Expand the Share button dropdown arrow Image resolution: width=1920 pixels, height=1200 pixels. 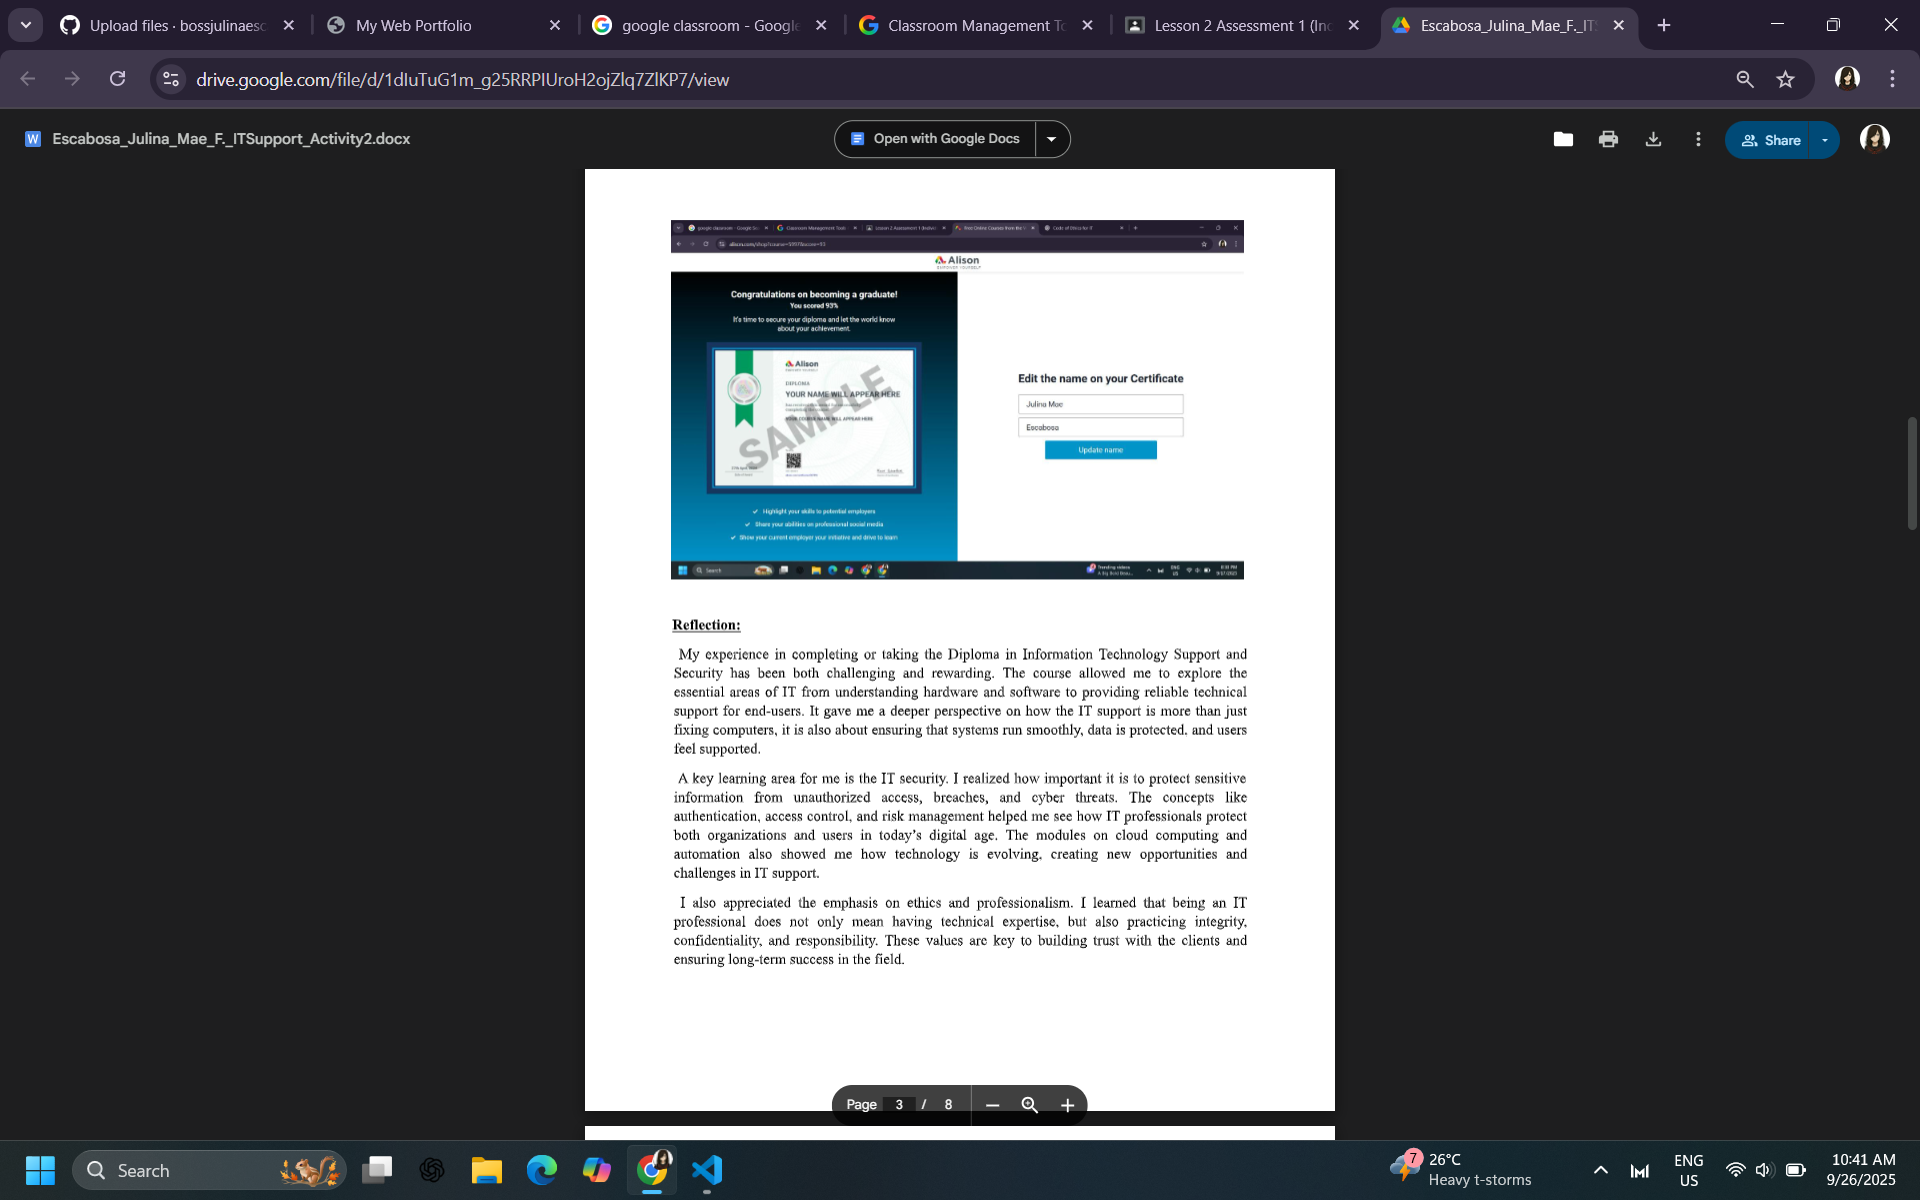pos(1825,140)
